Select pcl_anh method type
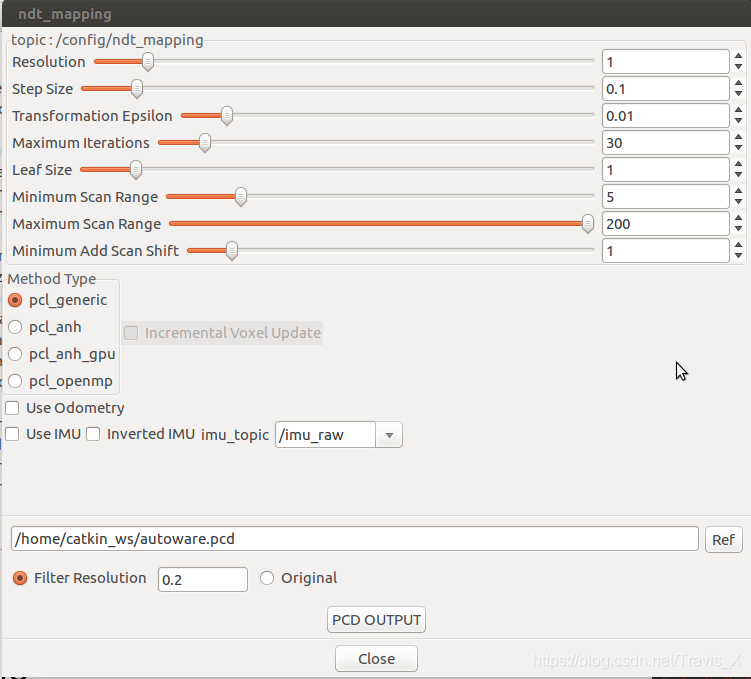This screenshot has width=751, height=679. click(15, 327)
